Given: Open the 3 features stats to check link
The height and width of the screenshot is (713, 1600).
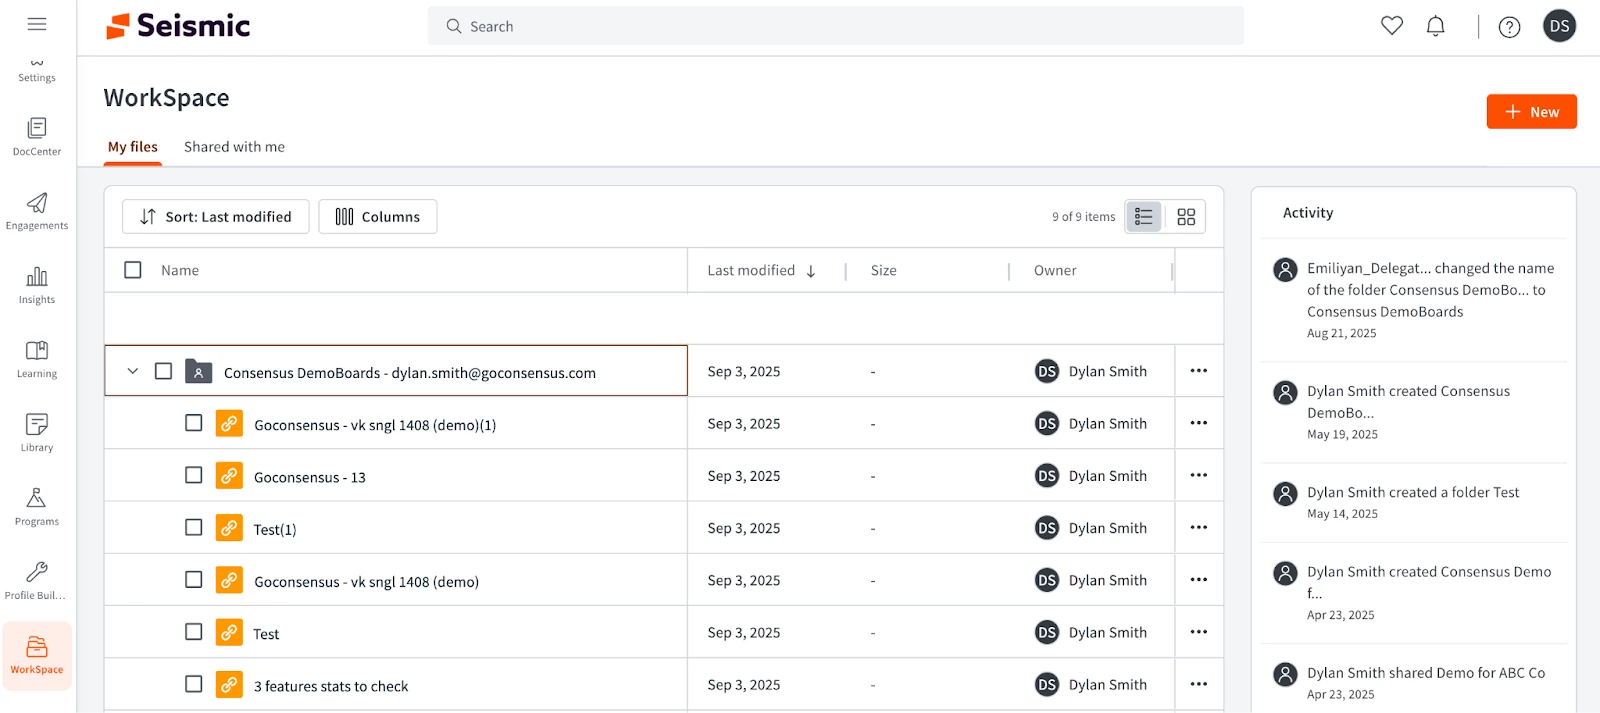Looking at the screenshot, I should (x=331, y=686).
